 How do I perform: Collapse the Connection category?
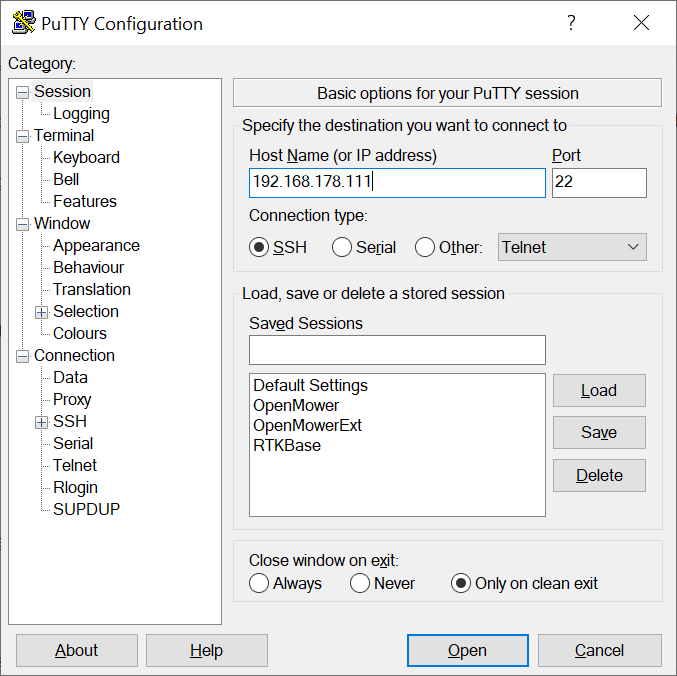pos(23,356)
